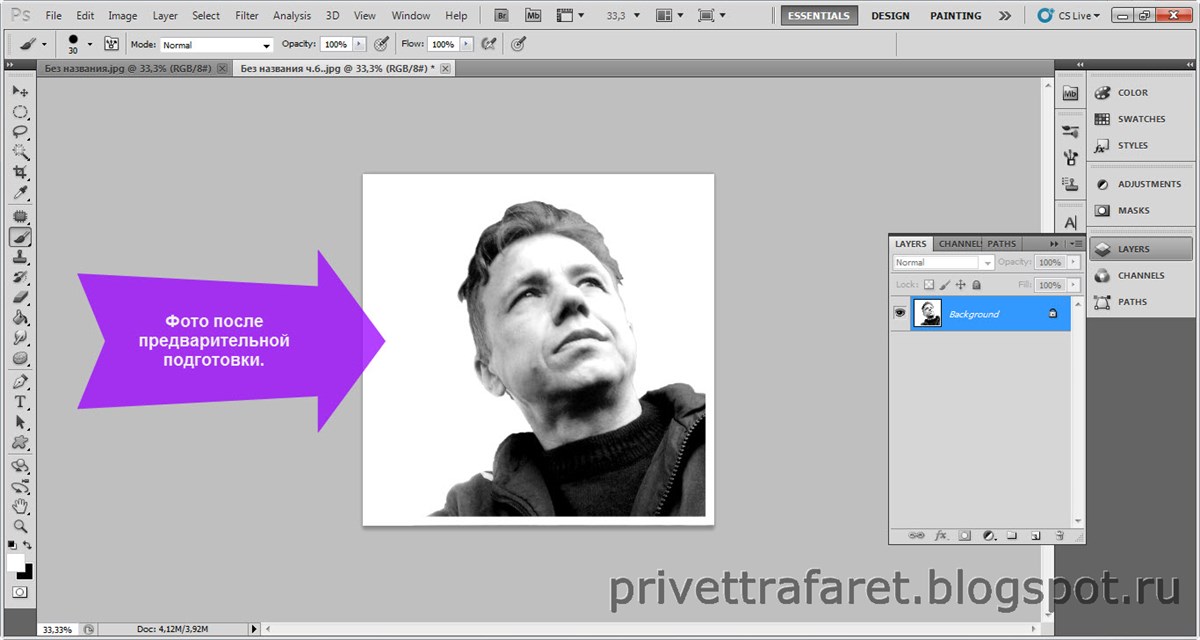This screenshot has height=640, width=1200.
Task: Select the Crop tool
Action: pyautogui.click(x=20, y=173)
